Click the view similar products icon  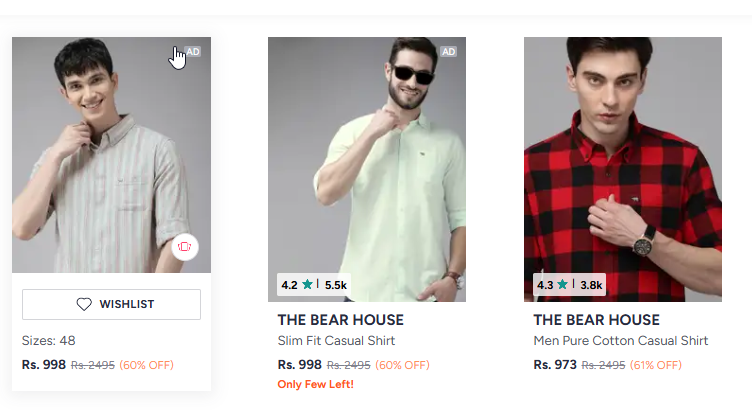click(x=184, y=246)
